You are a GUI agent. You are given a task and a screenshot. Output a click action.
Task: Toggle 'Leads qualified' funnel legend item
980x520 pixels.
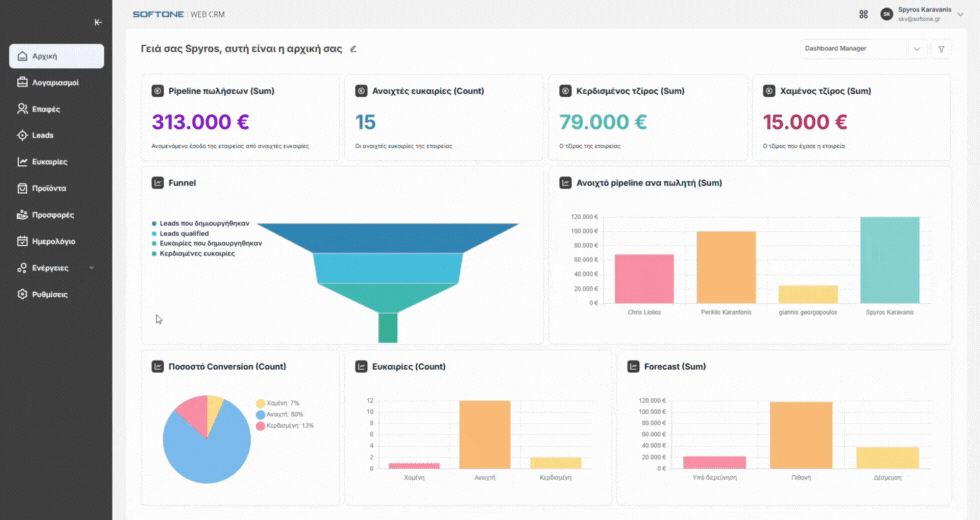click(183, 233)
